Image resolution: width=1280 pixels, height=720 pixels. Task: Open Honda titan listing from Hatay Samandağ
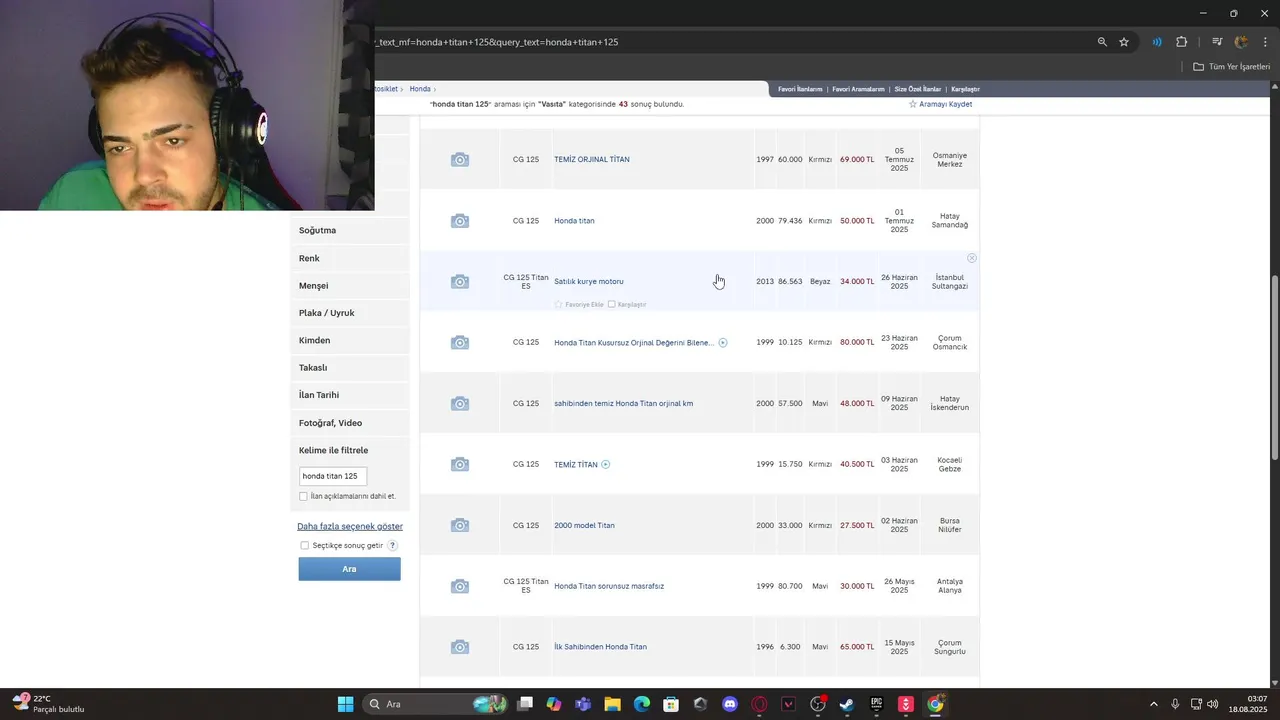[x=574, y=221]
